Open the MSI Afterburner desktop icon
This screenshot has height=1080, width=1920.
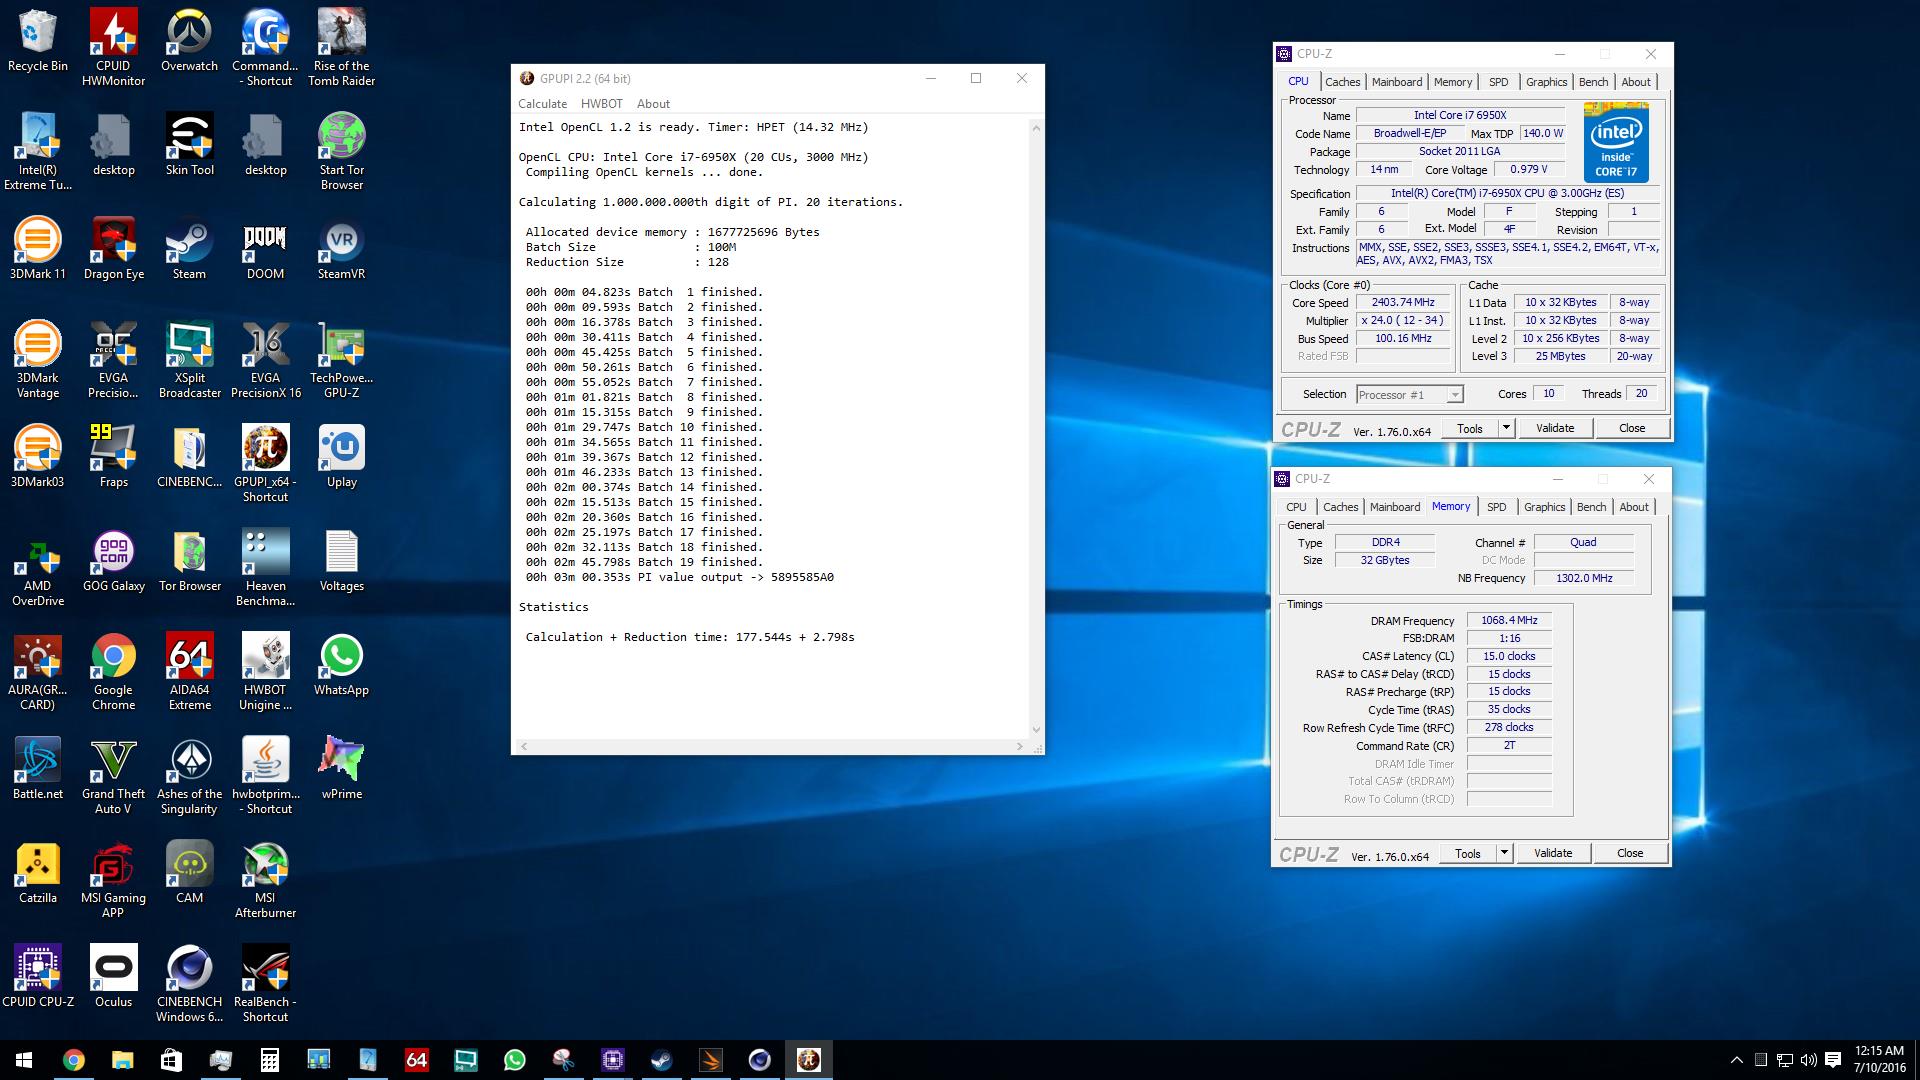pos(265,879)
